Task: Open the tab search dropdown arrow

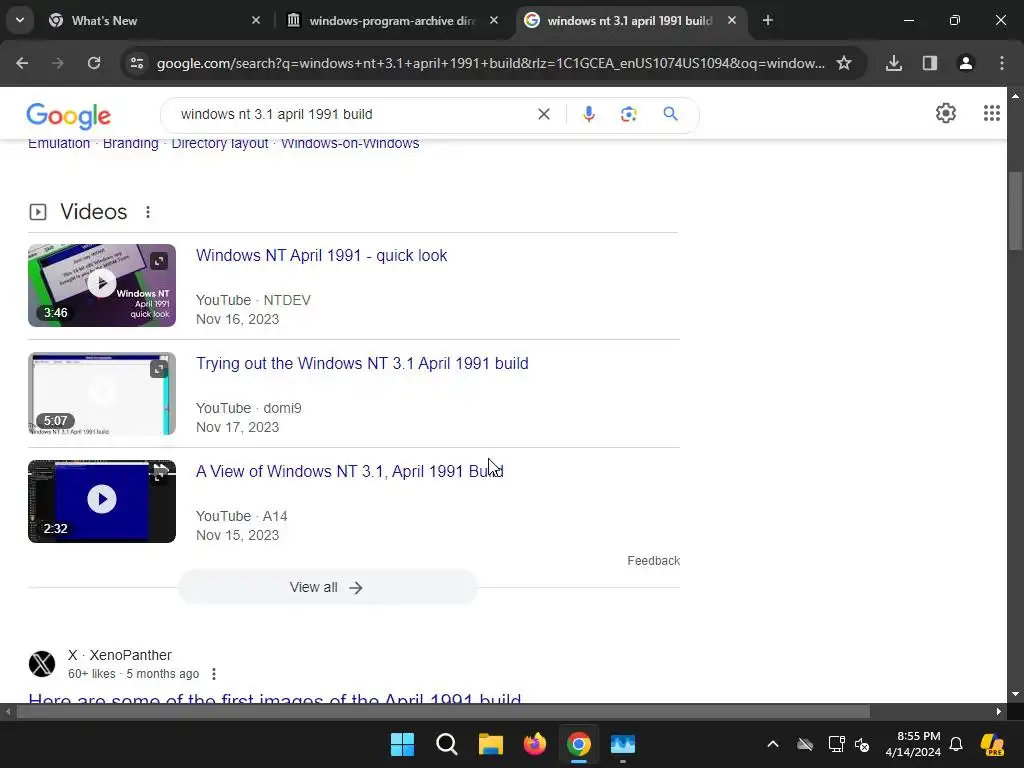Action: (20, 20)
